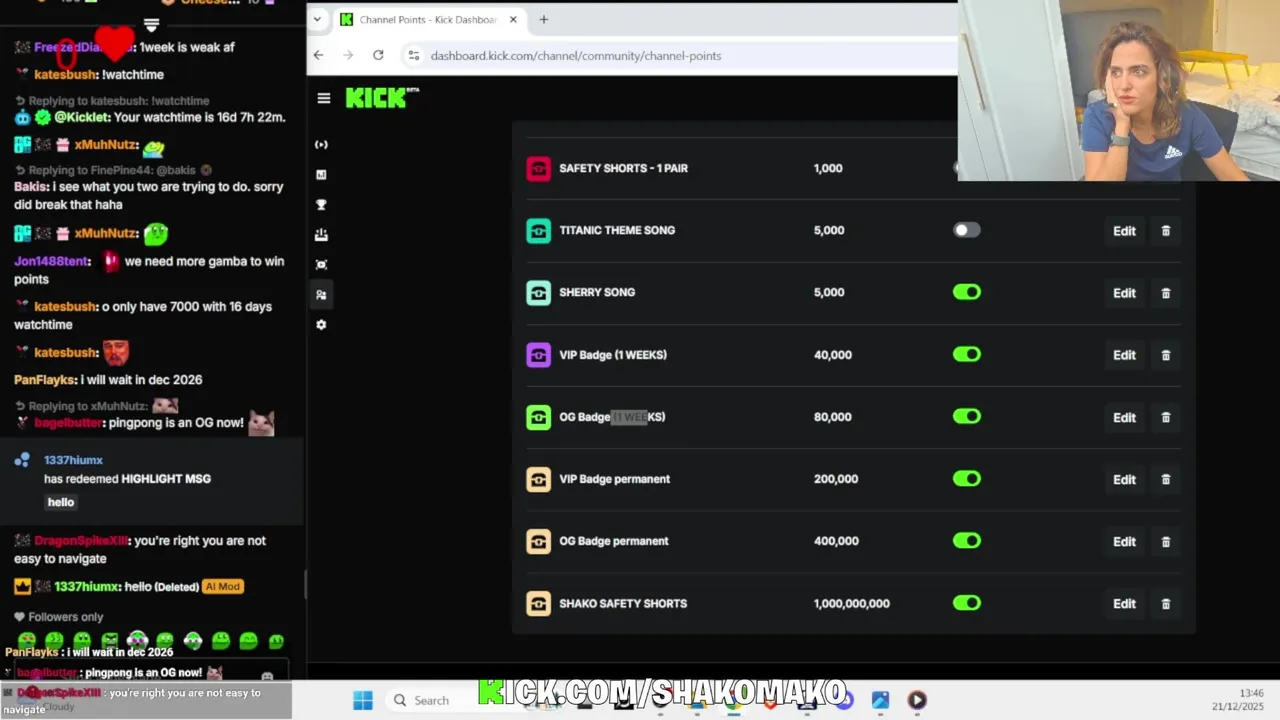1280x720 pixels.
Task: Delete the VIP Badge permanent reward
Action: 1165,479
